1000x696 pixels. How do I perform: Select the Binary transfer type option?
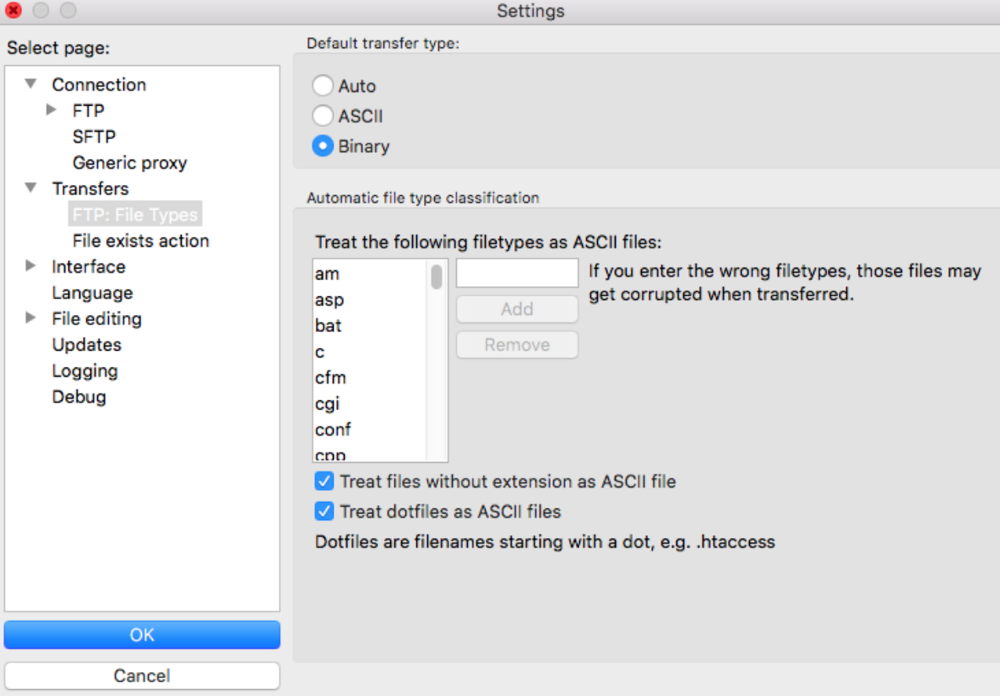pos(323,146)
